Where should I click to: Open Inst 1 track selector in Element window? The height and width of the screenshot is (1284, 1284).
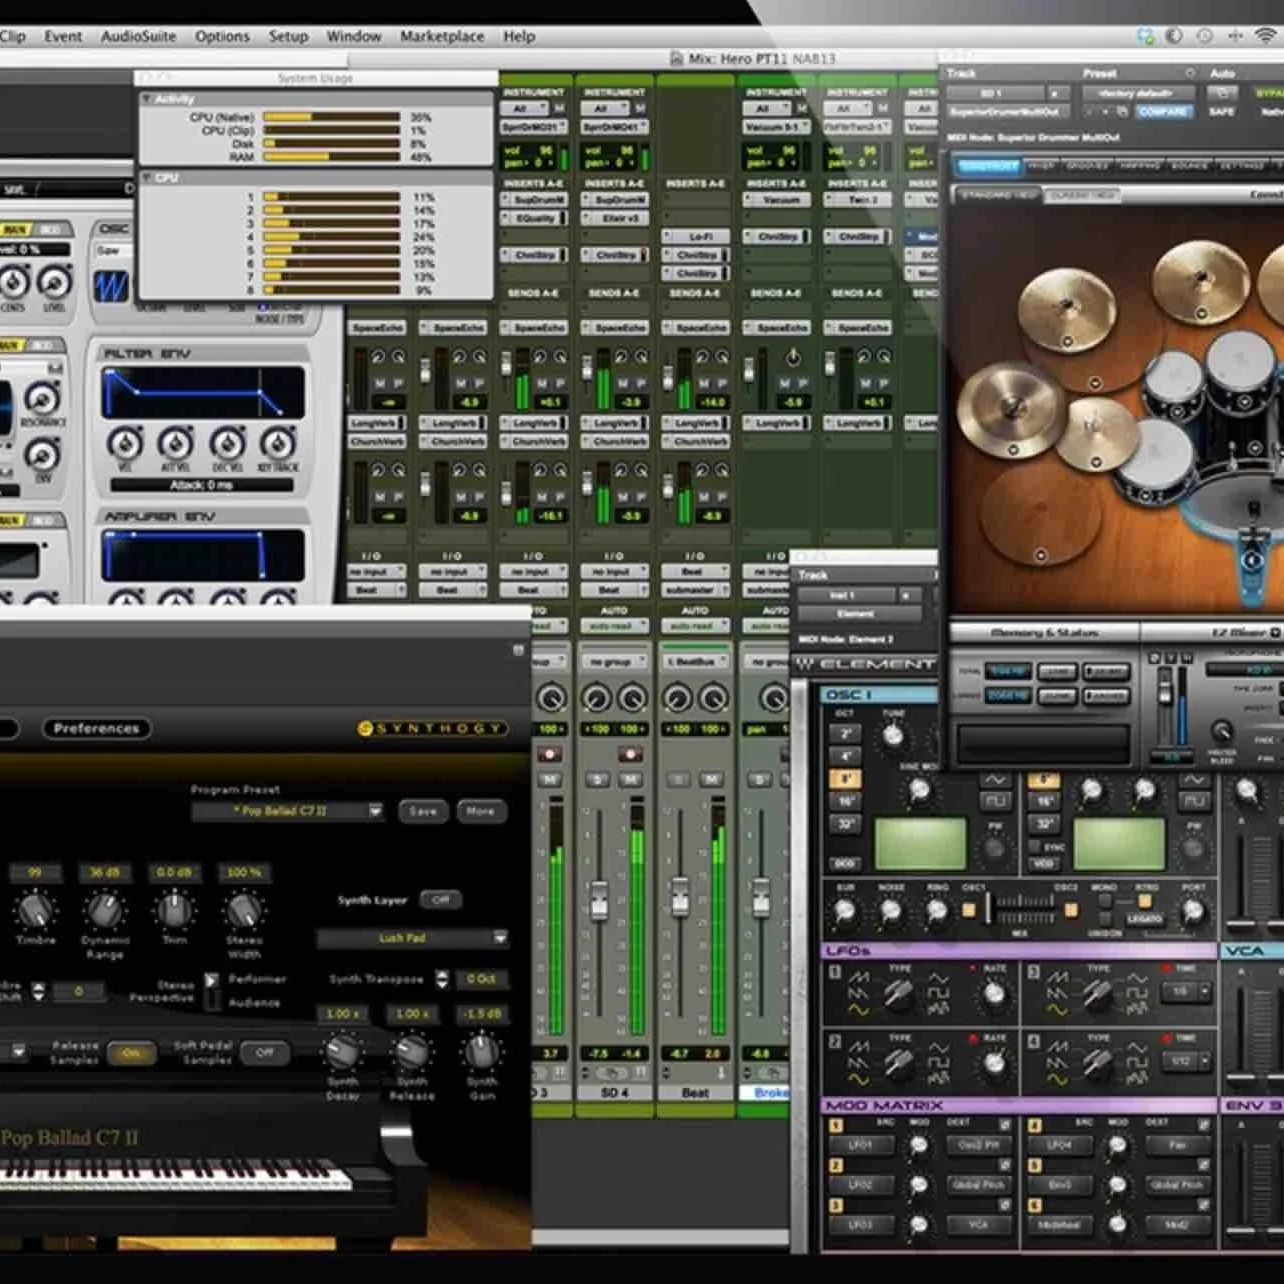(x=847, y=595)
